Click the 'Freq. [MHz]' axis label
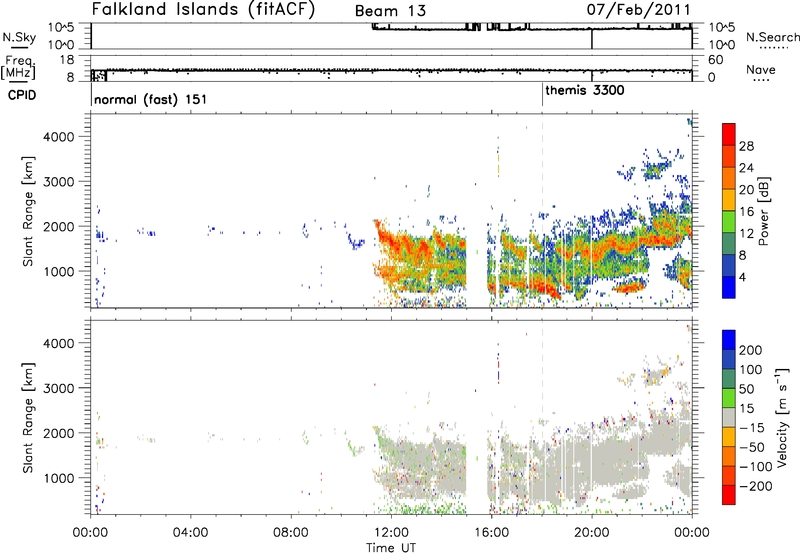 tap(18, 68)
